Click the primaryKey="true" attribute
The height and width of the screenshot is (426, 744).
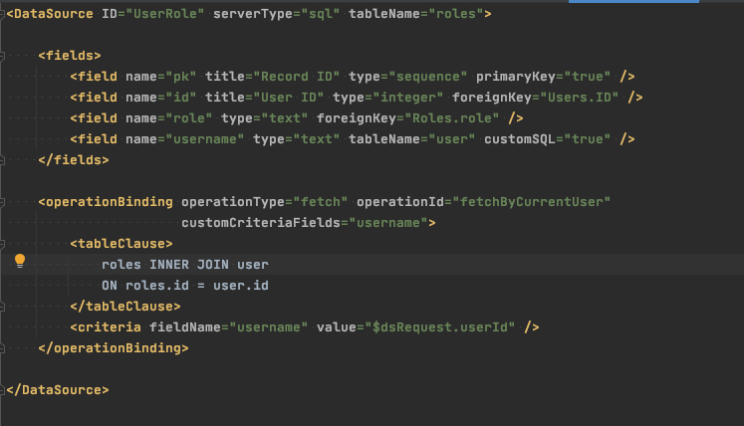[x=541, y=76]
